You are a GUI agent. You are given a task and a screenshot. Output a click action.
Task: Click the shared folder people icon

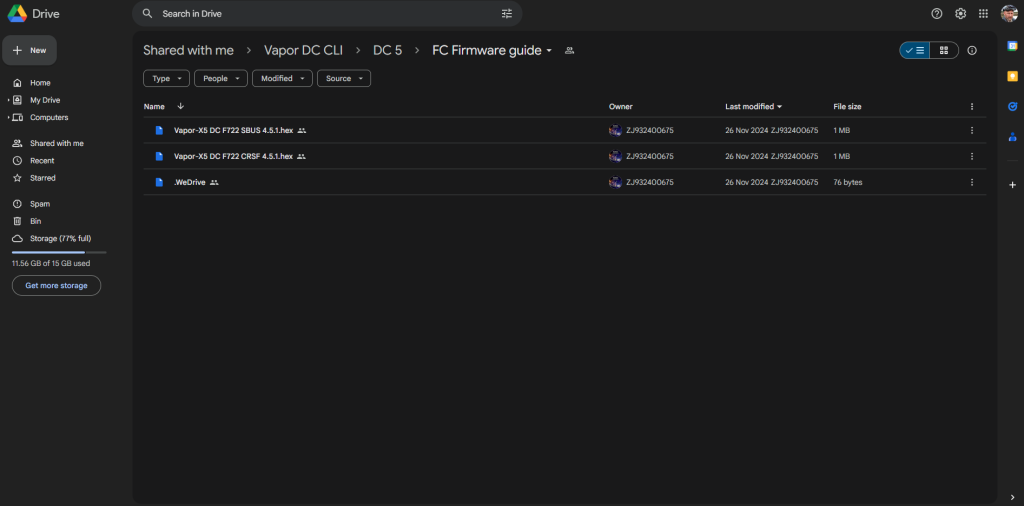569,51
